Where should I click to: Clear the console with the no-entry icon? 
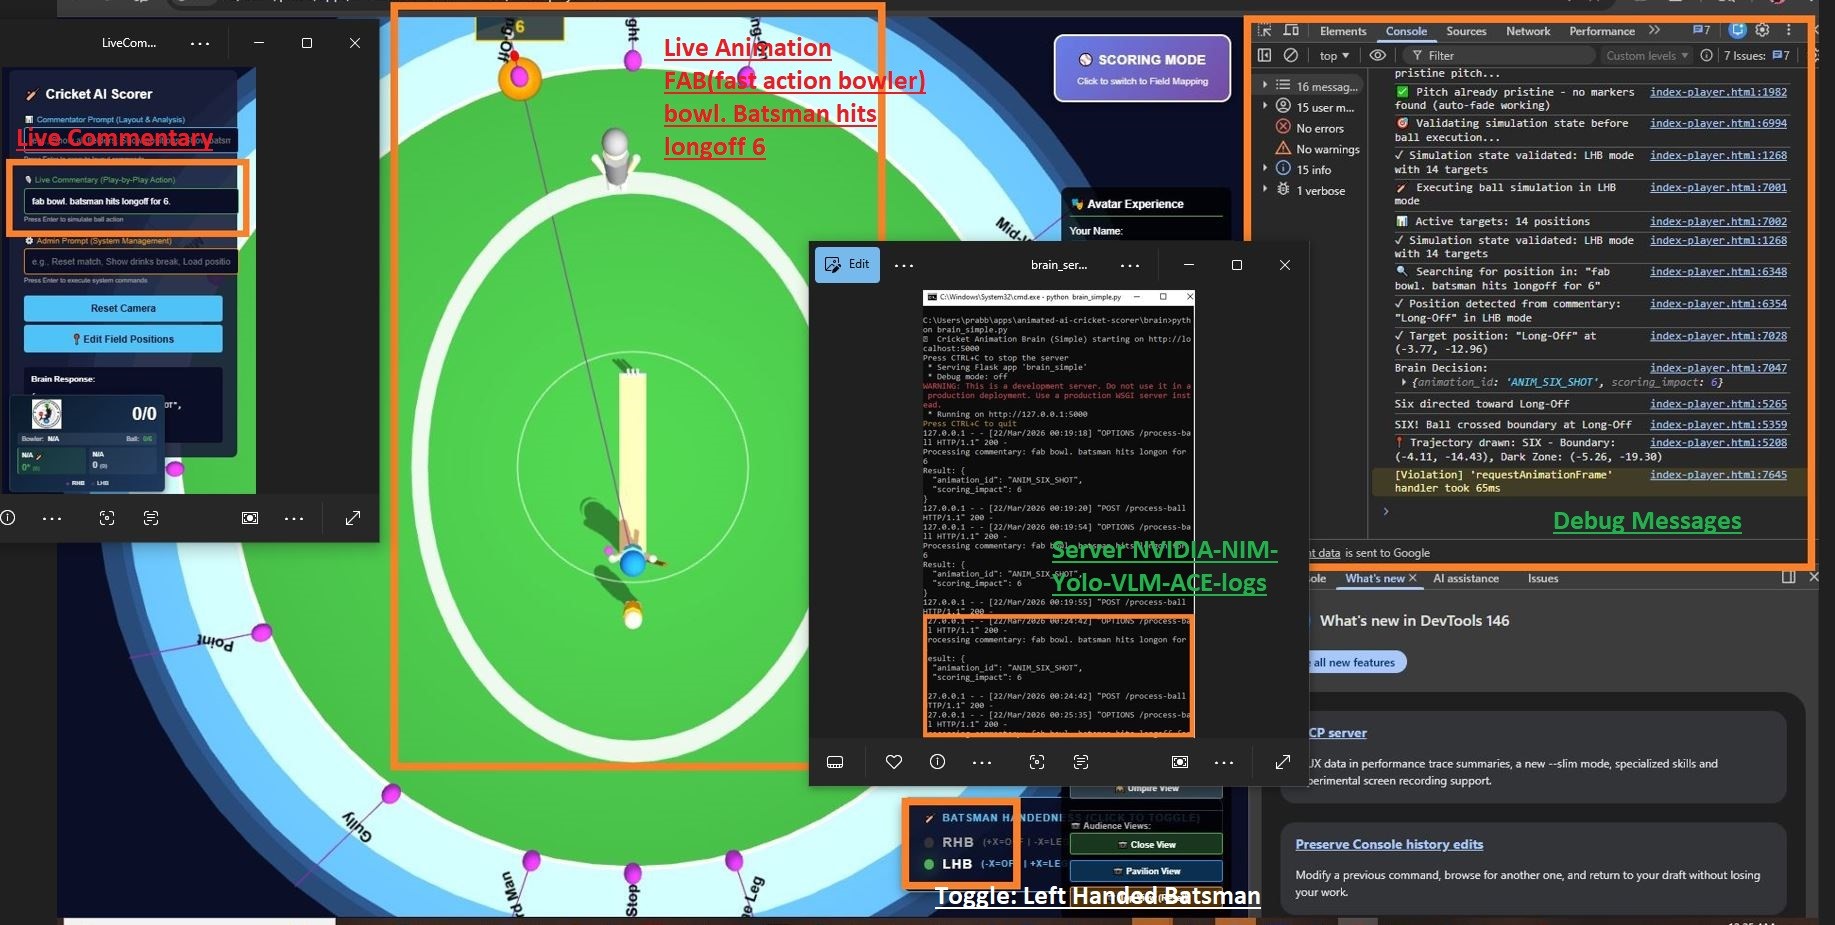1290,55
